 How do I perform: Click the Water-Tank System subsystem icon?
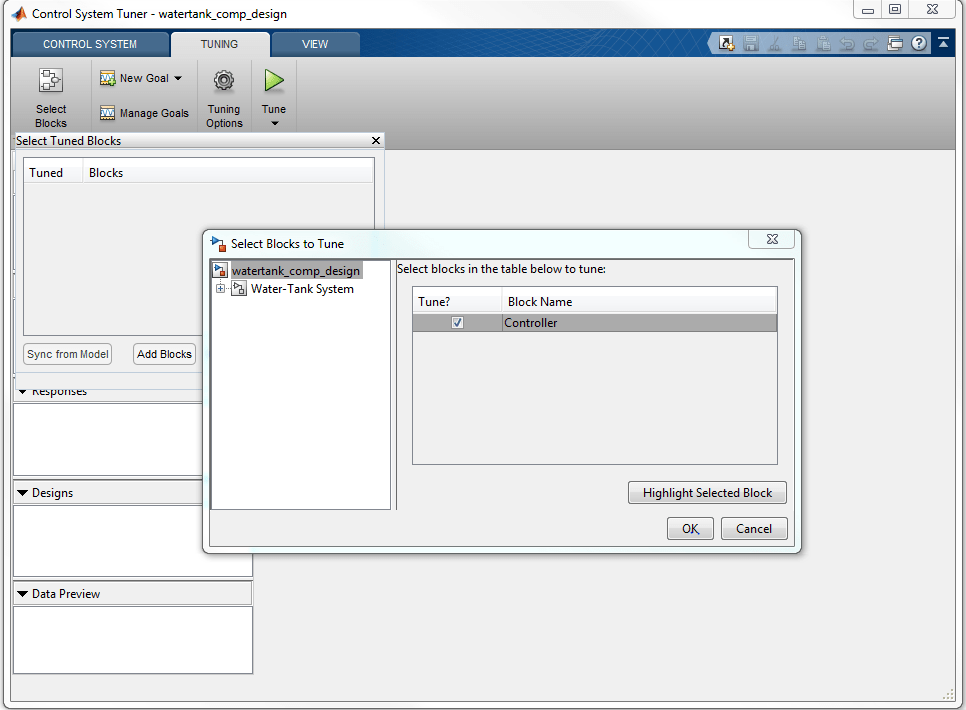239,288
